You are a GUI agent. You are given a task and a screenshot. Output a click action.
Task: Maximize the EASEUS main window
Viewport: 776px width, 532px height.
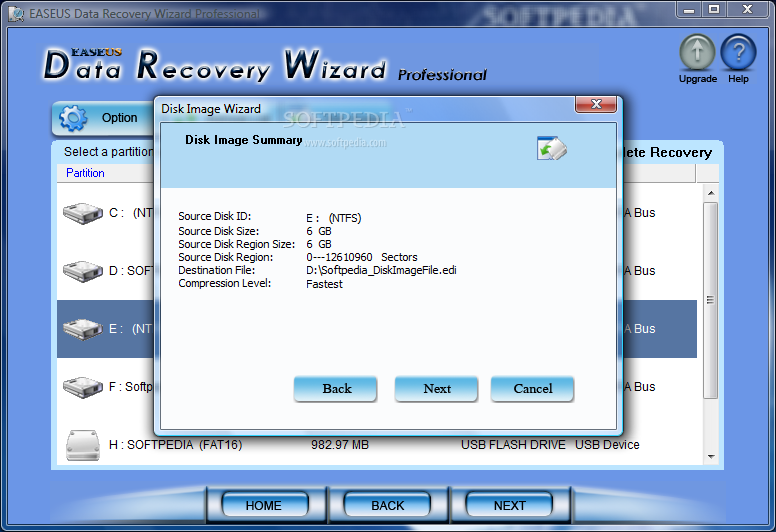pos(714,9)
